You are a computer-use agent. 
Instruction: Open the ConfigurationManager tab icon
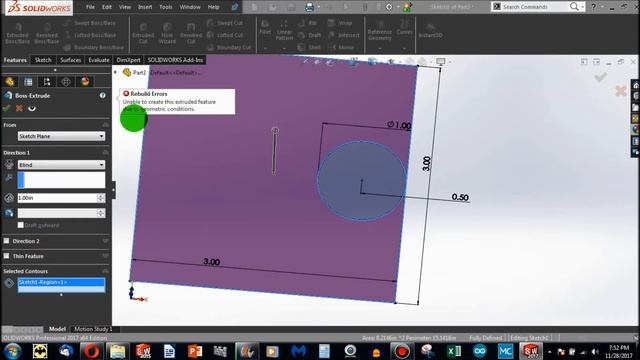pyautogui.click(x=47, y=82)
